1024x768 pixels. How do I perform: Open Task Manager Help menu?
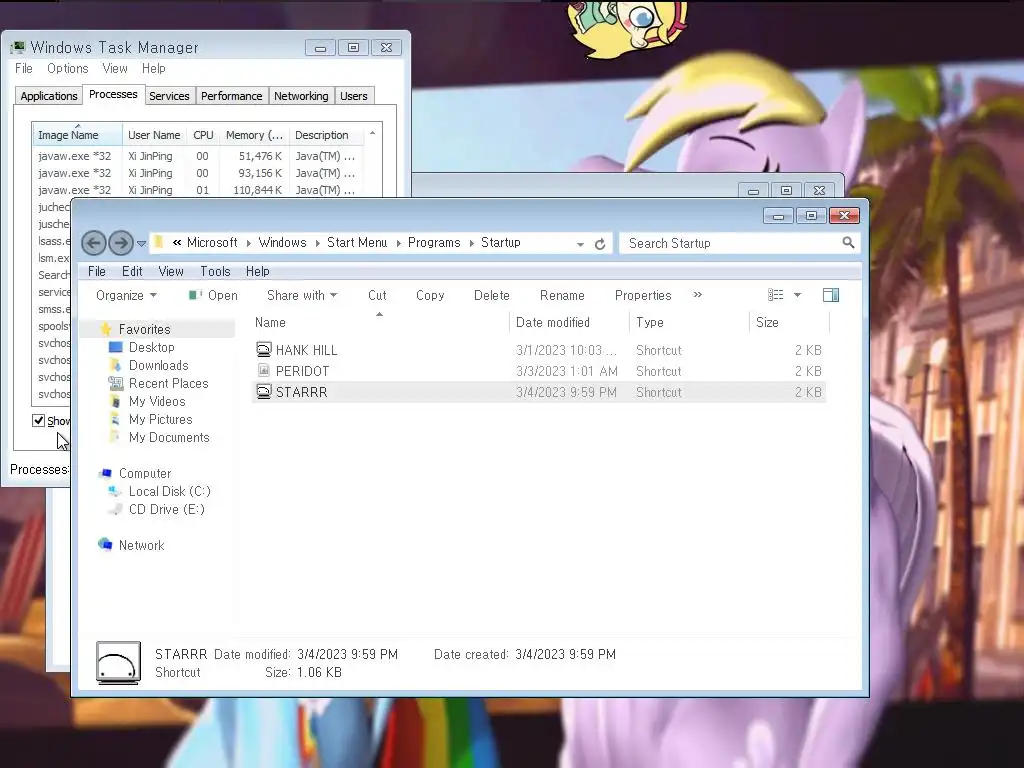pyautogui.click(x=153, y=69)
